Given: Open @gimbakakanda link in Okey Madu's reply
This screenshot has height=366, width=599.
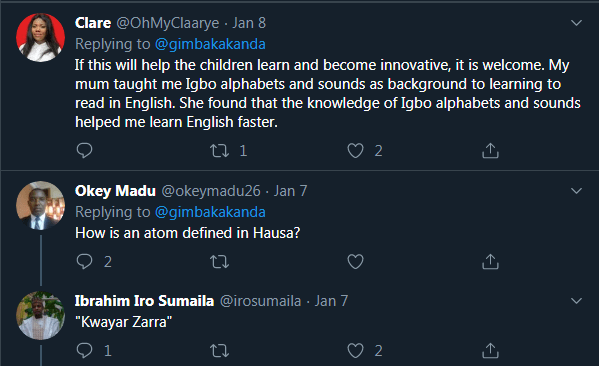Looking at the screenshot, I should click(x=210, y=212).
